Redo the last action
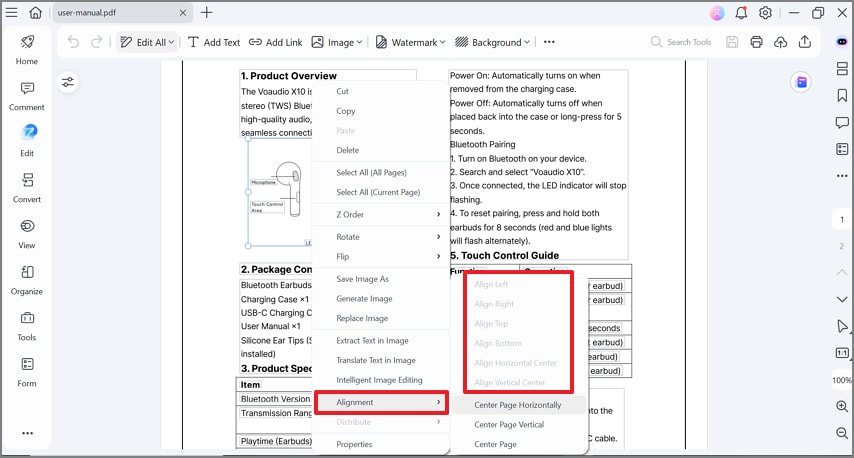854x458 pixels. coord(96,42)
